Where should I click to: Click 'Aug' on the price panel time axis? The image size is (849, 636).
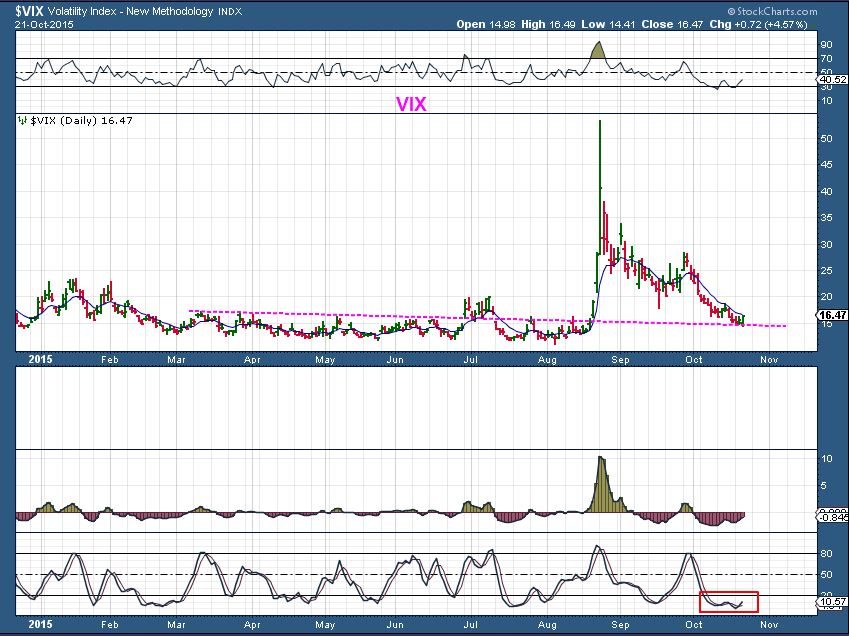point(547,359)
